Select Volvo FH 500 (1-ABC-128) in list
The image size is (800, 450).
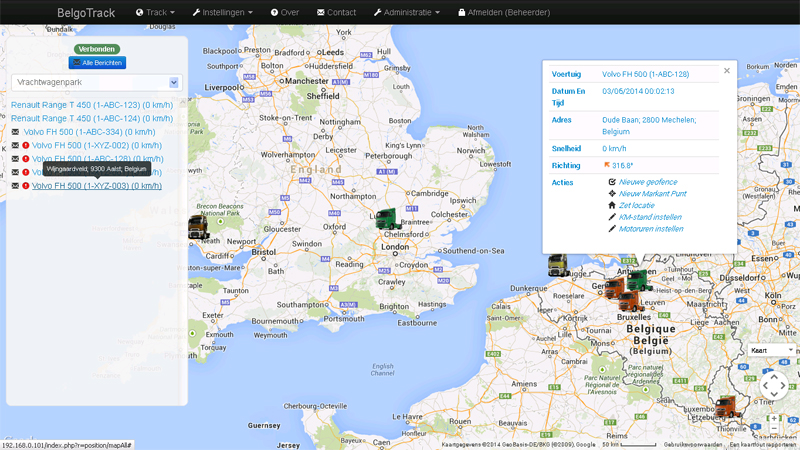(x=97, y=159)
